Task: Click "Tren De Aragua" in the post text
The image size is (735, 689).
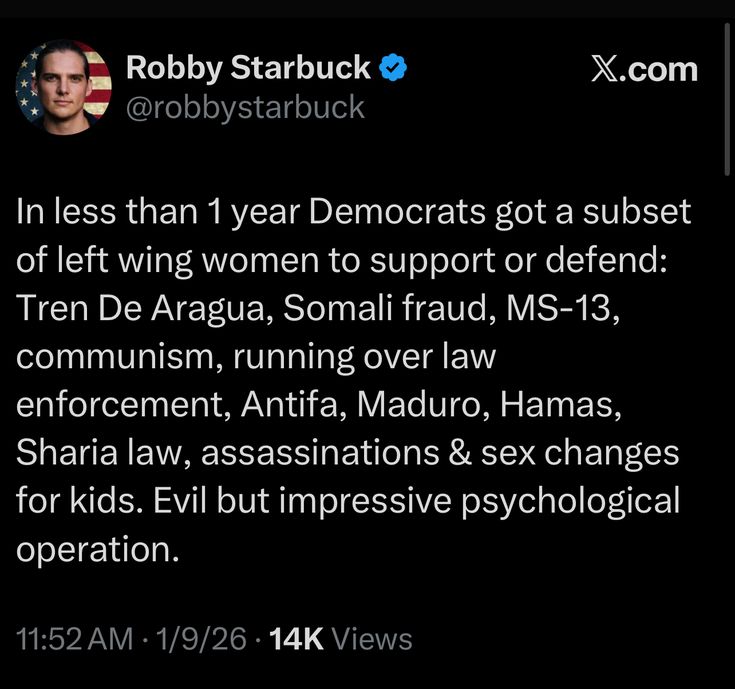Action: click(141, 310)
